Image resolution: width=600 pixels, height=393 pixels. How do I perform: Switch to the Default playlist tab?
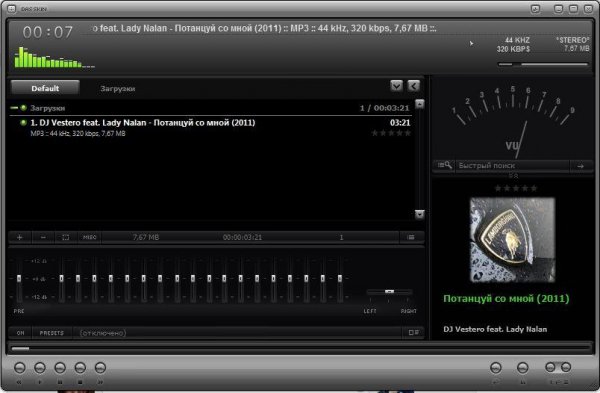click(45, 88)
